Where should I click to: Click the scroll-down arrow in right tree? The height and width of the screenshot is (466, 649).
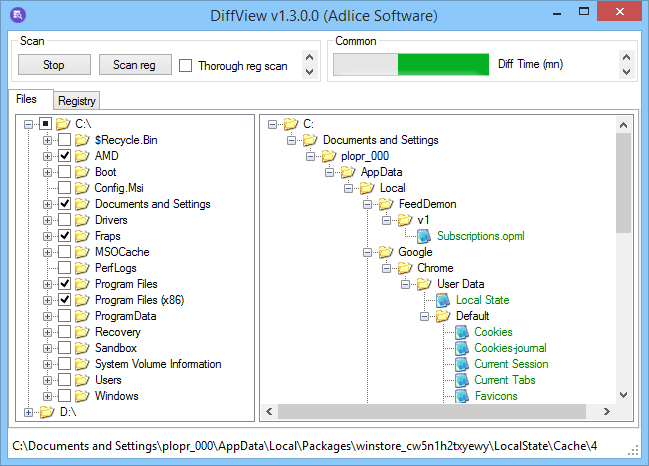pos(623,395)
